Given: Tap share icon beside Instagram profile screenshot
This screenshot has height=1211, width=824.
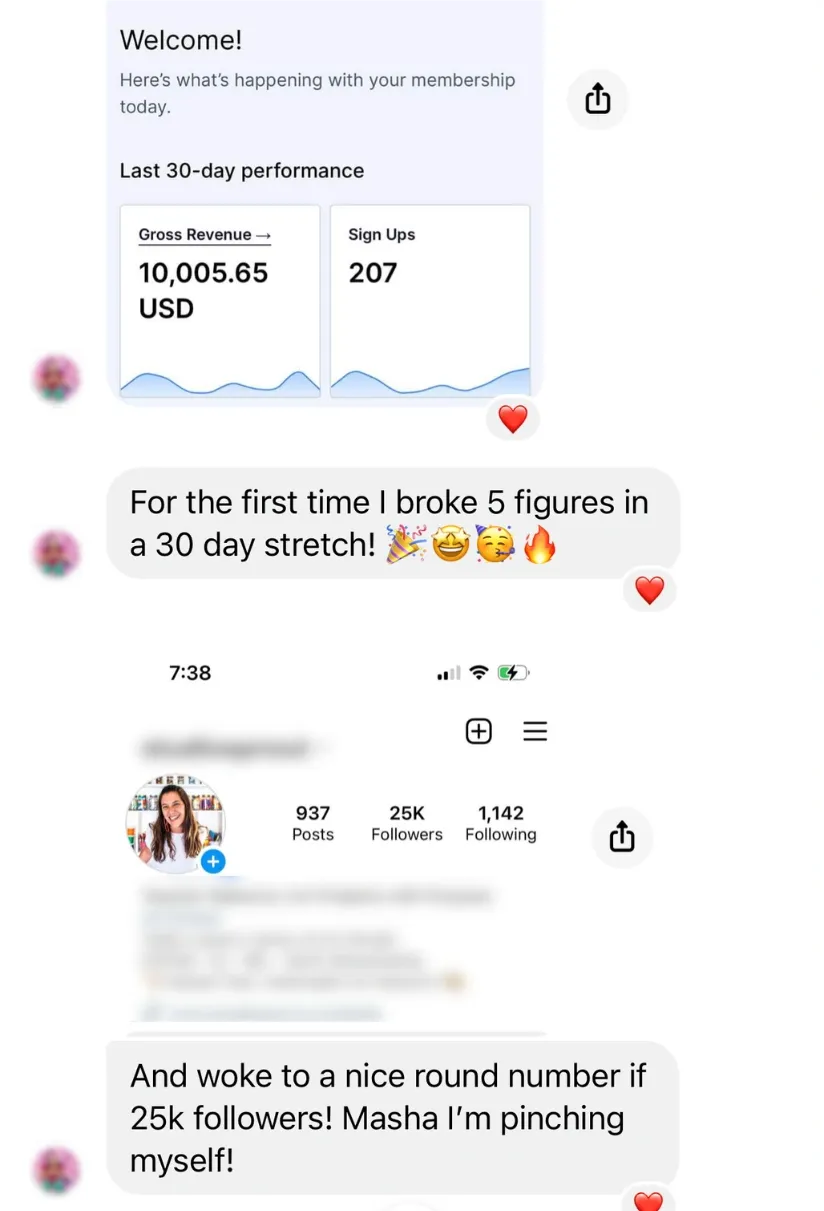Looking at the screenshot, I should coord(622,836).
